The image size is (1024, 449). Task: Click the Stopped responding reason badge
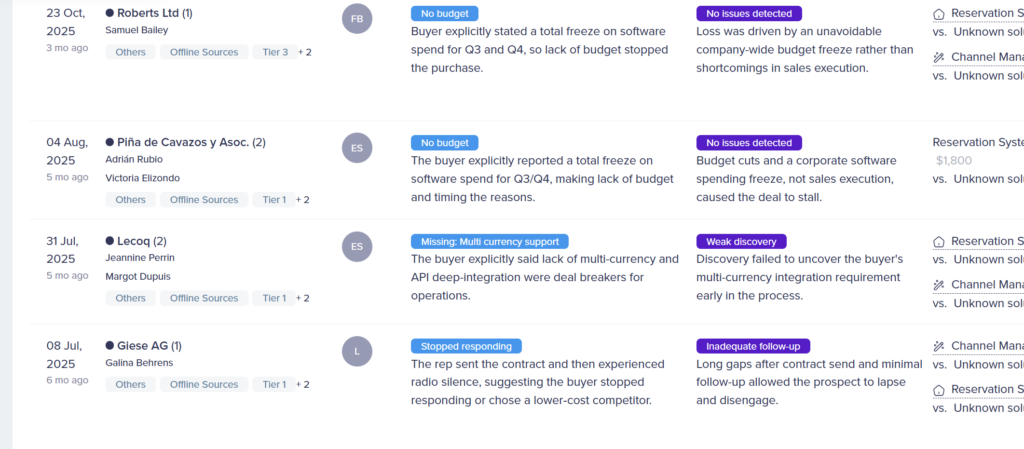tap(466, 346)
